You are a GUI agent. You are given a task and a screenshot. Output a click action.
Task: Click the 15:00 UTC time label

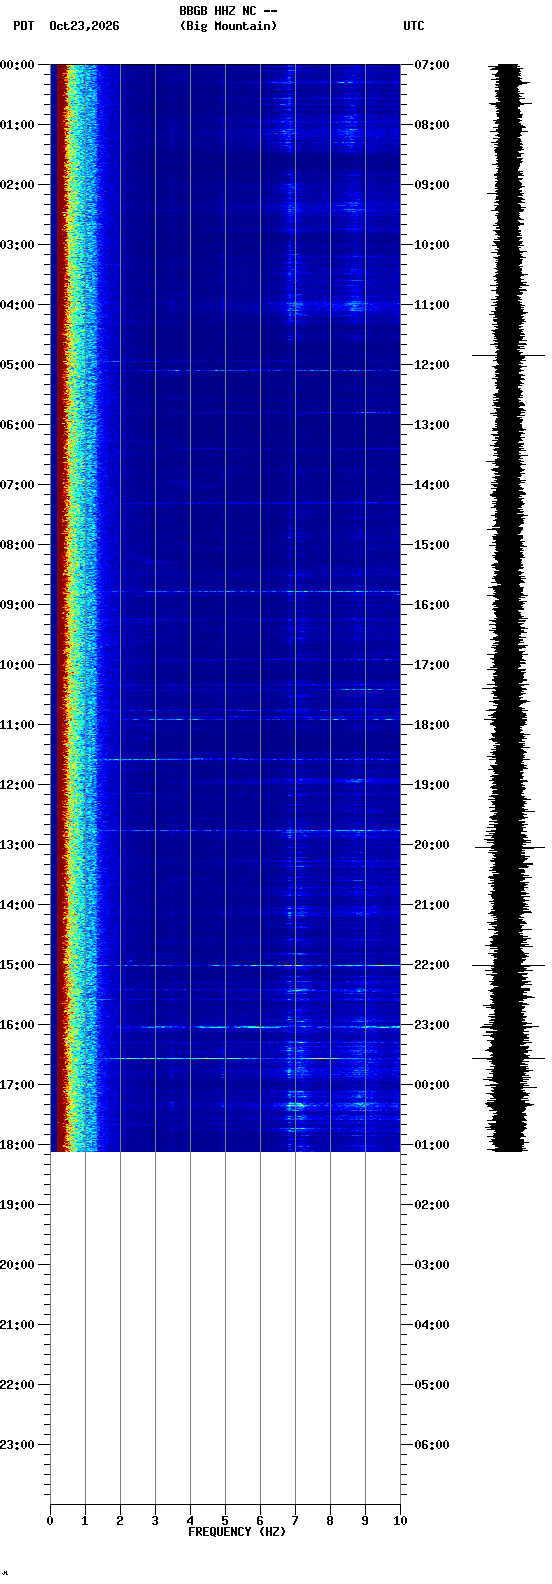(432, 545)
